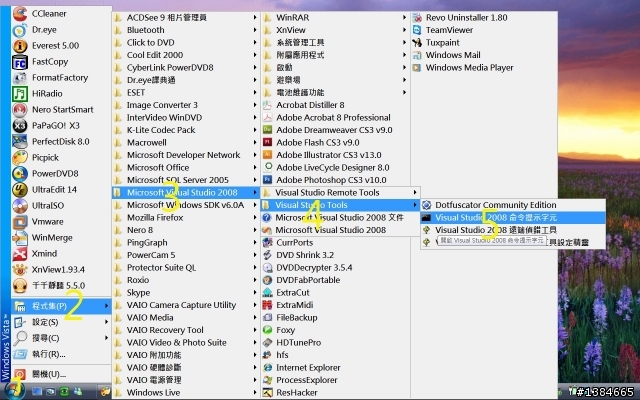640x400 pixels.
Task: Open 執行(R)... run dialog
Action: [x=61, y=354]
